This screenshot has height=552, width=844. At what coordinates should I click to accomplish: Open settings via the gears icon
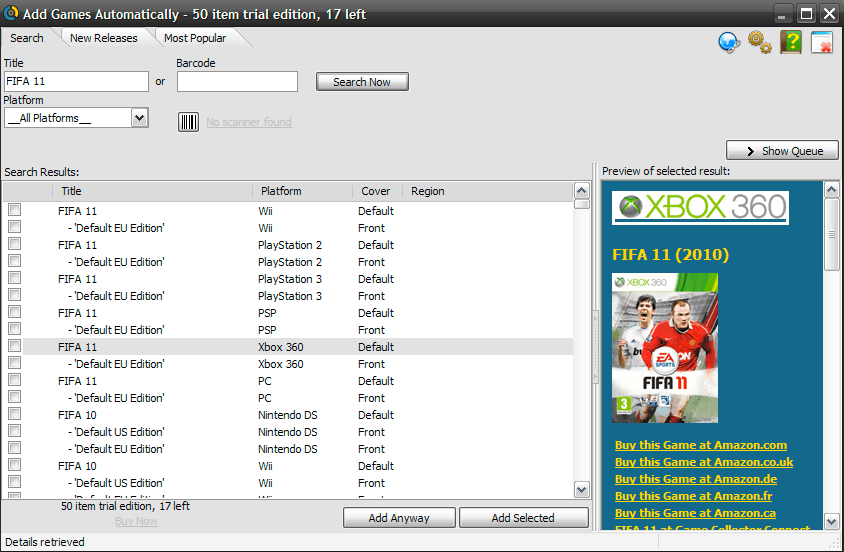[759, 42]
